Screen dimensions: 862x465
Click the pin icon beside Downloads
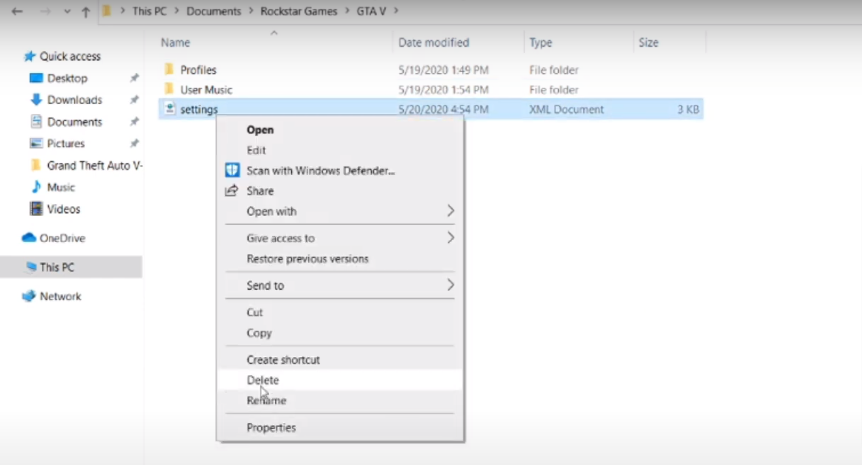point(134,100)
